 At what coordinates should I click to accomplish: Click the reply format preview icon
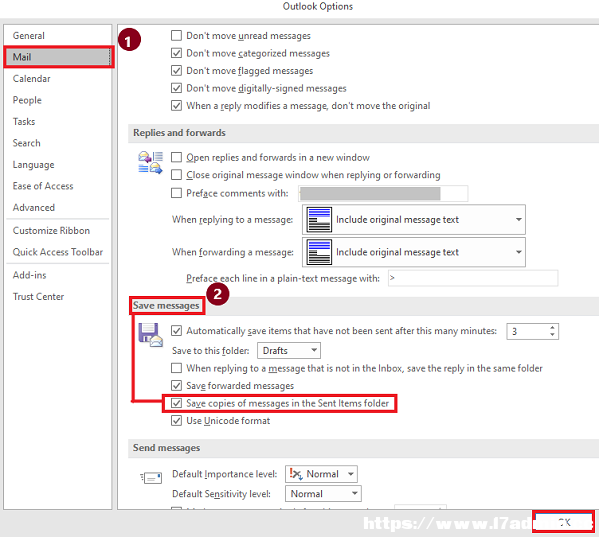(x=319, y=220)
